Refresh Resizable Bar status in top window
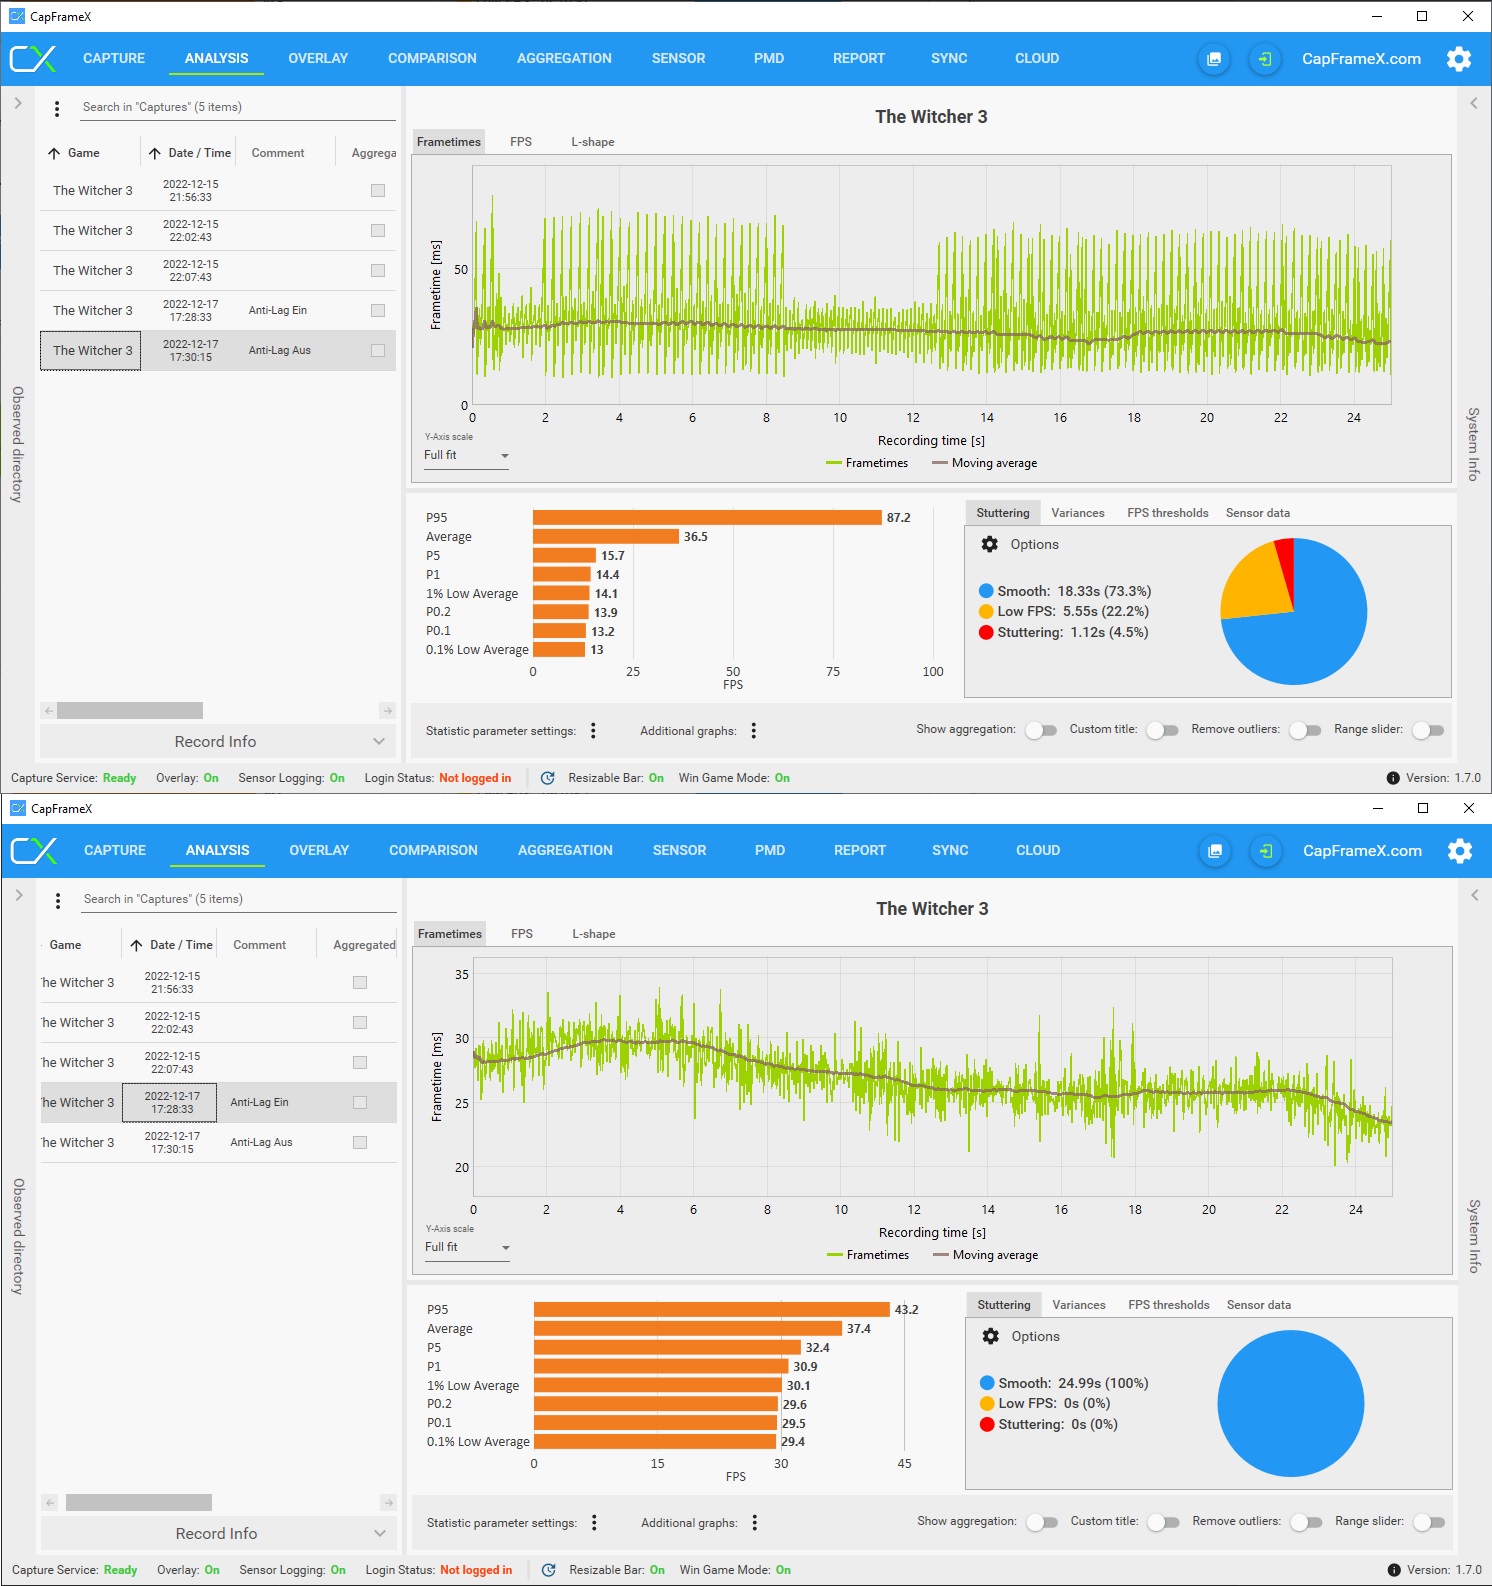The width and height of the screenshot is (1492, 1586). click(x=548, y=778)
